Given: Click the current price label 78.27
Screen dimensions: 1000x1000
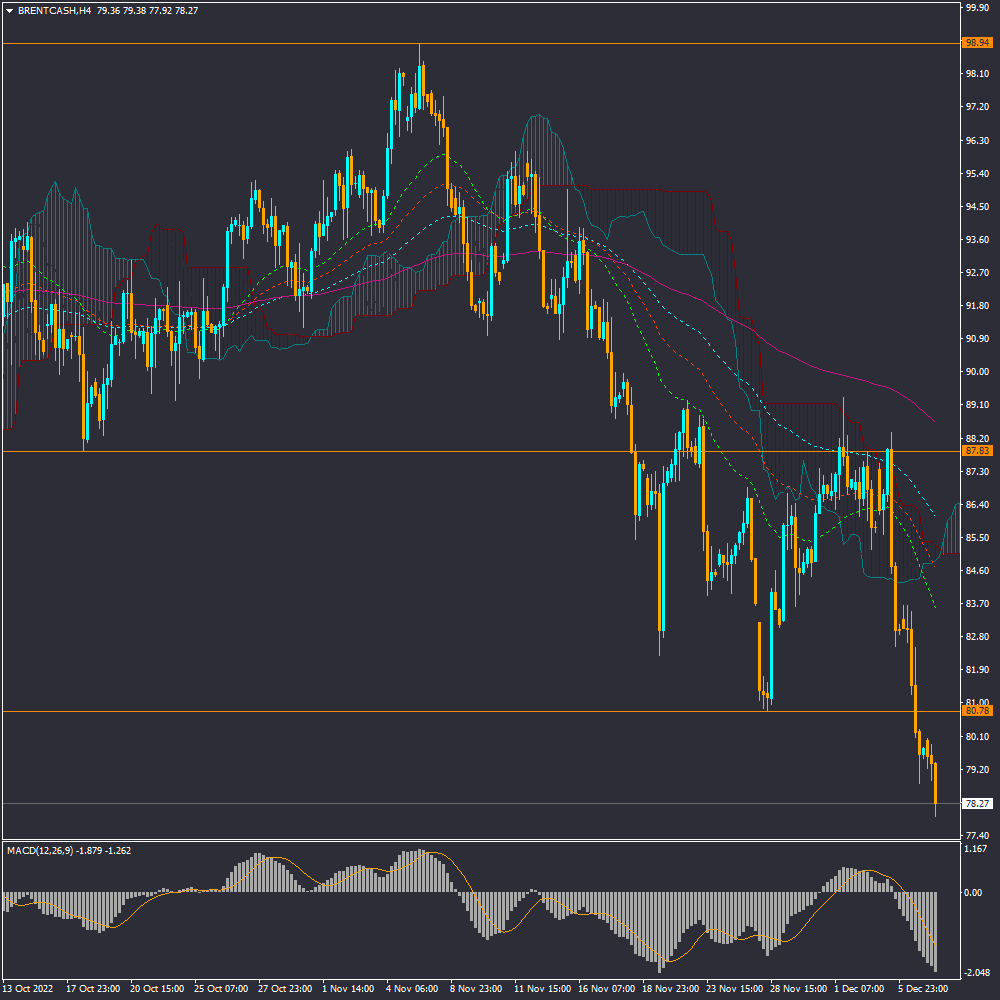Looking at the screenshot, I should [x=976, y=803].
